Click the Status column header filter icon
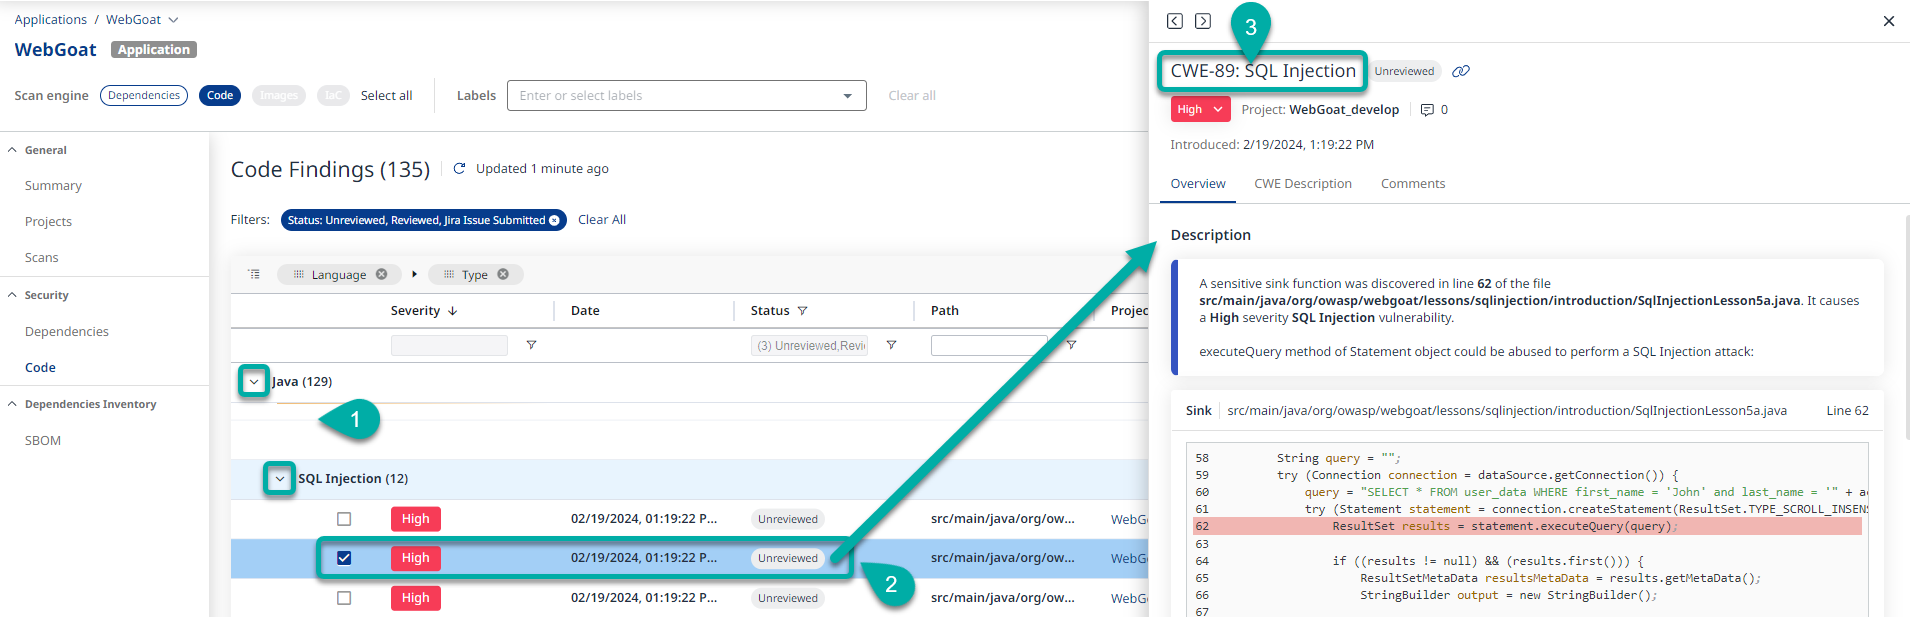1910x617 pixels. click(x=802, y=311)
